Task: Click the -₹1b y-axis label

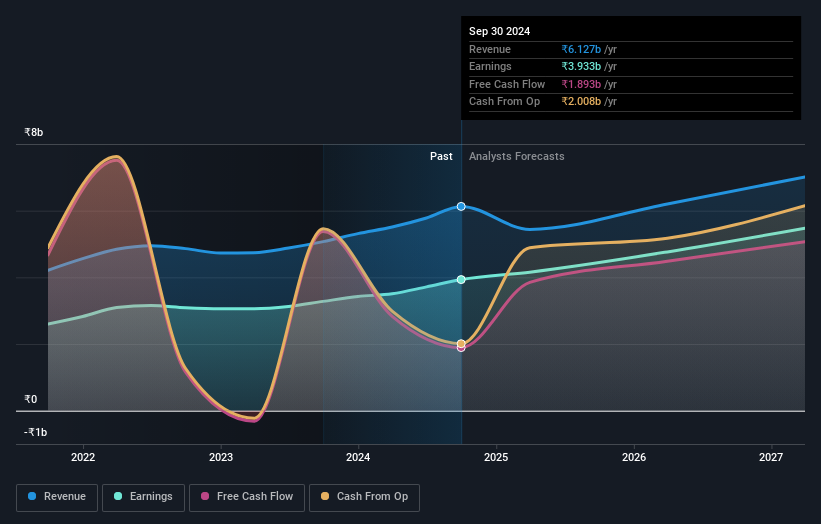Action: tap(36, 432)
